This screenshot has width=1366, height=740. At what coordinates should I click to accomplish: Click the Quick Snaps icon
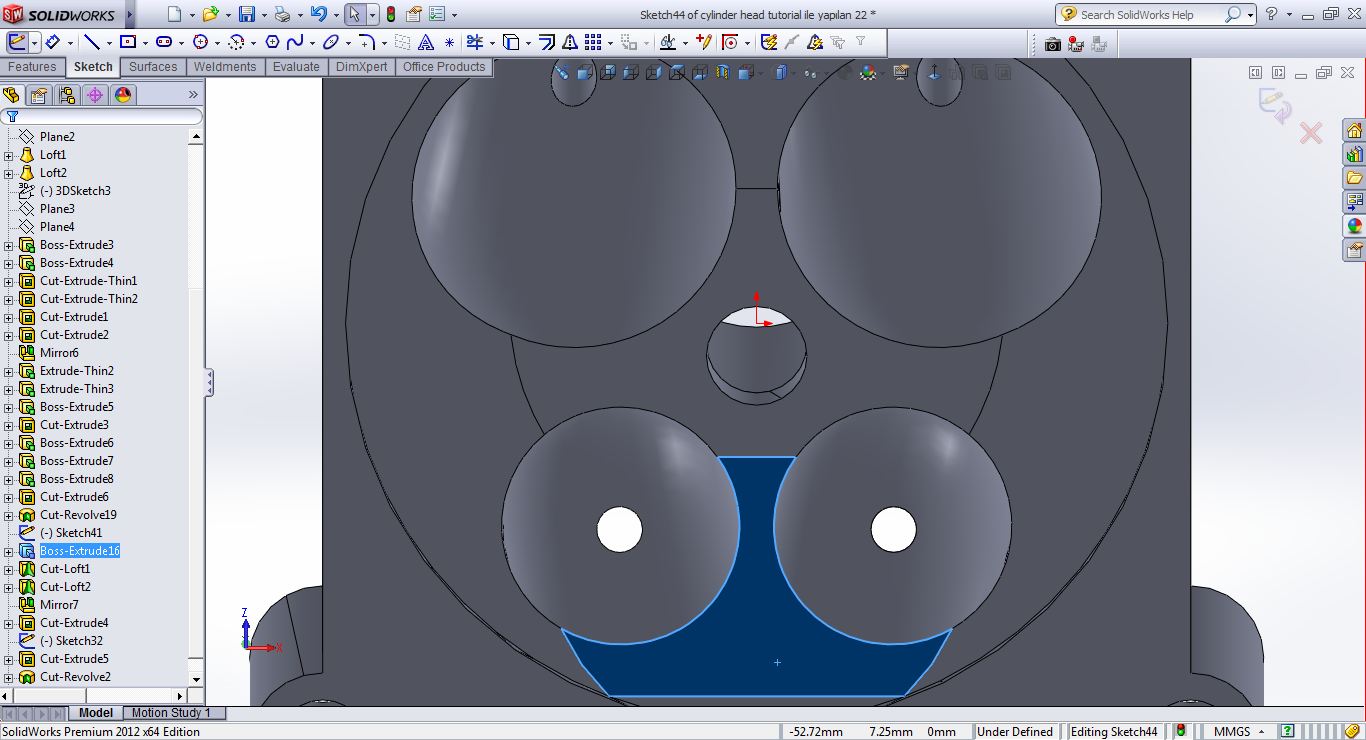730,42
